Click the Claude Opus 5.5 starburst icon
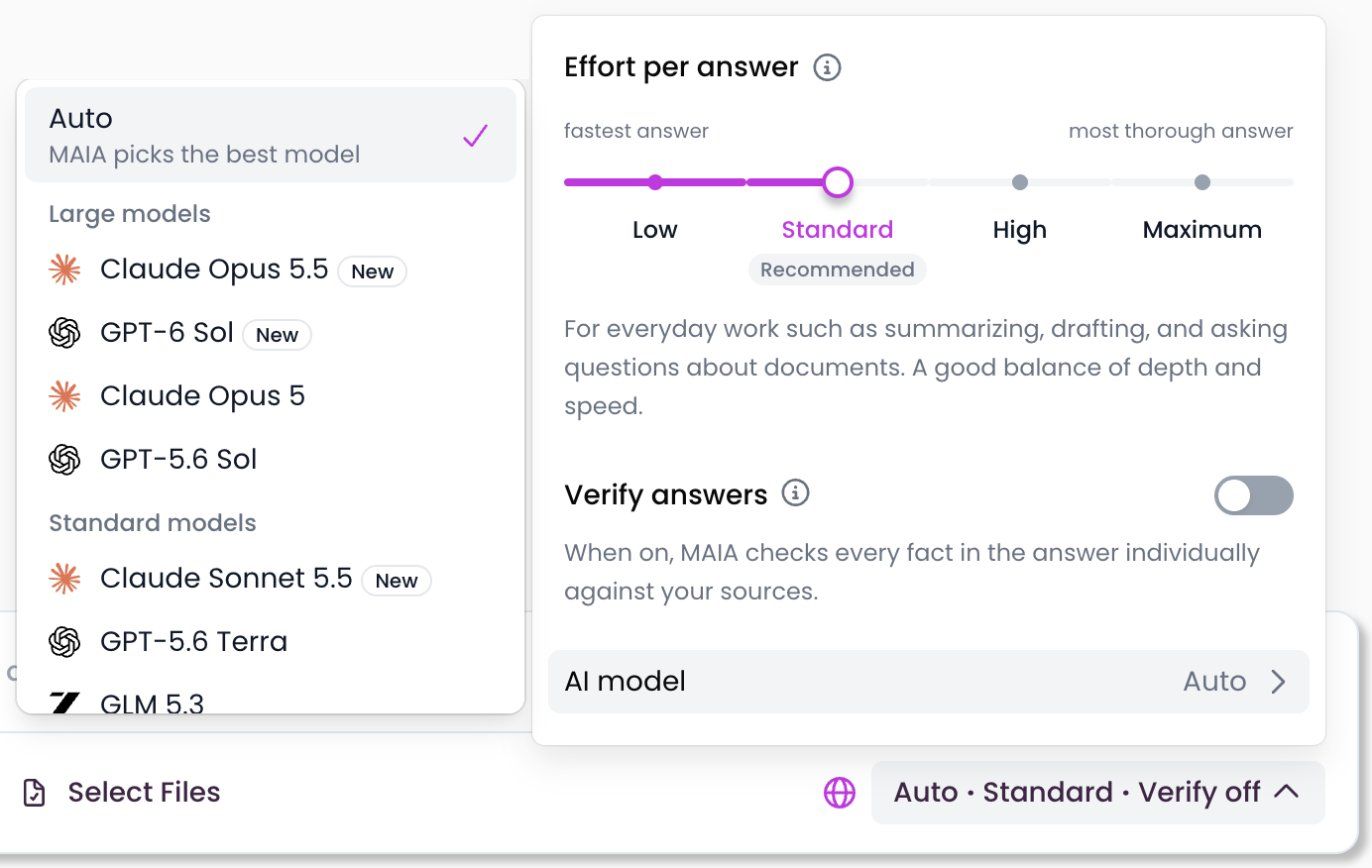Screen dimensions: 1372x868 coord(65,270)
